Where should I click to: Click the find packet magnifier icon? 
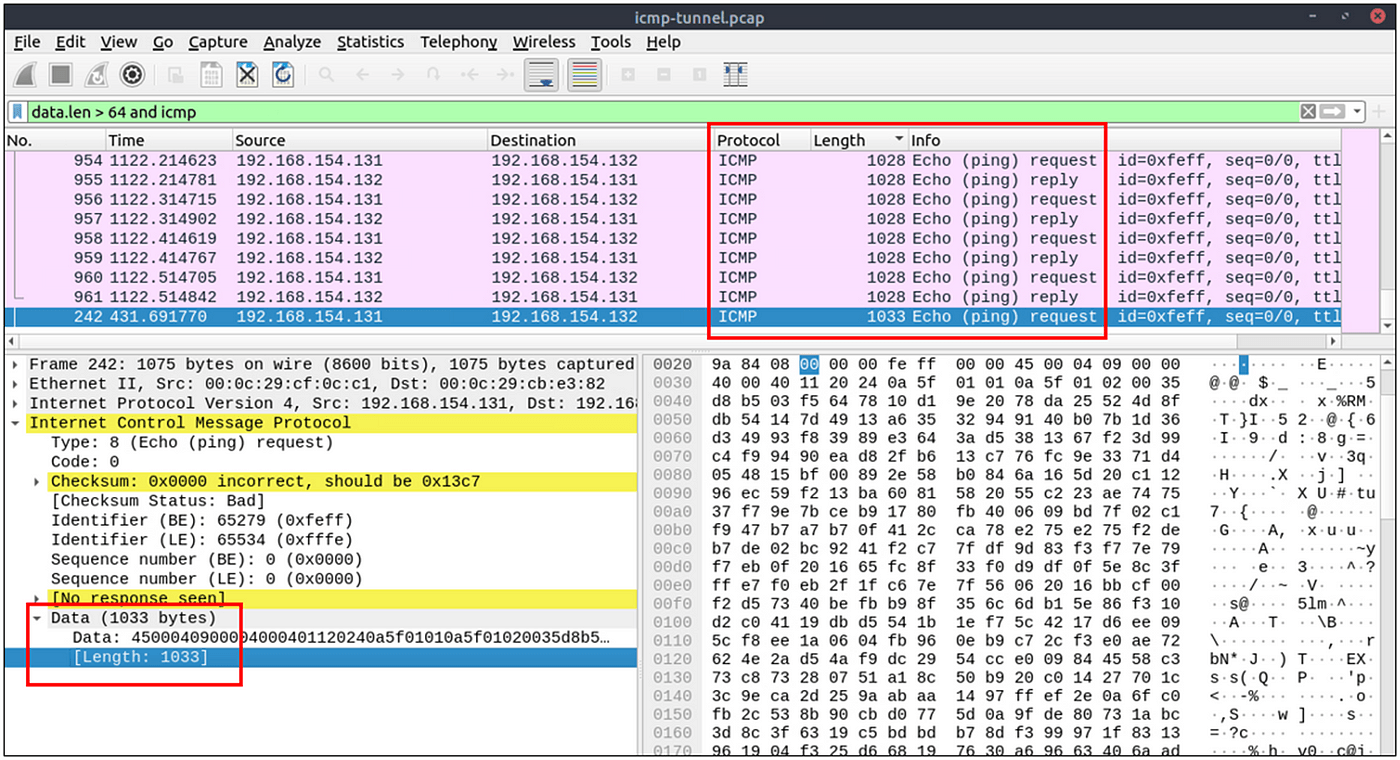(x=326, y=75)
